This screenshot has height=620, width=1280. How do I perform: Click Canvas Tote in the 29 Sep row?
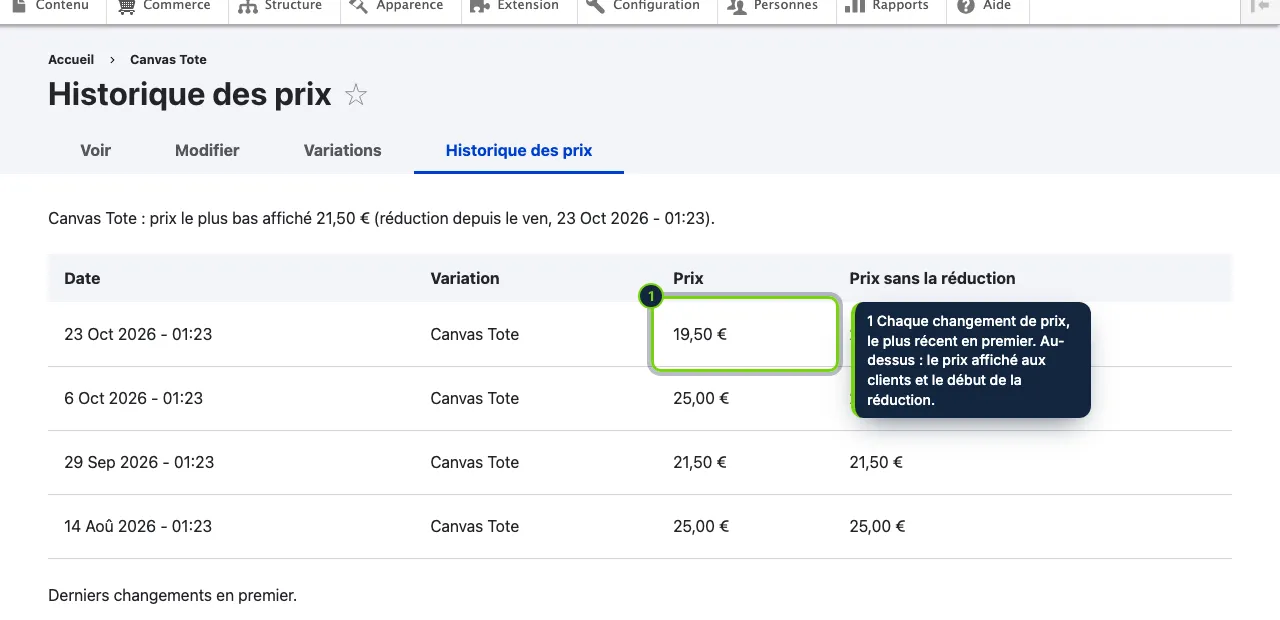475,463
